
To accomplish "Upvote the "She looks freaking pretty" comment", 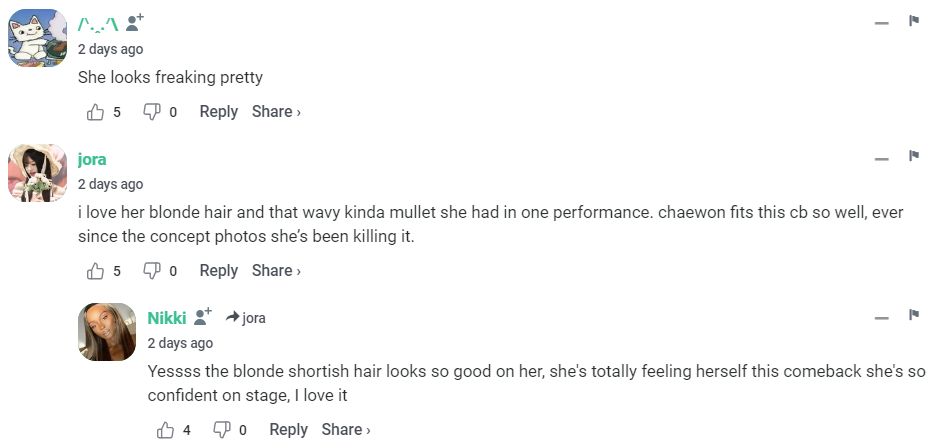I will pos(96,112).
